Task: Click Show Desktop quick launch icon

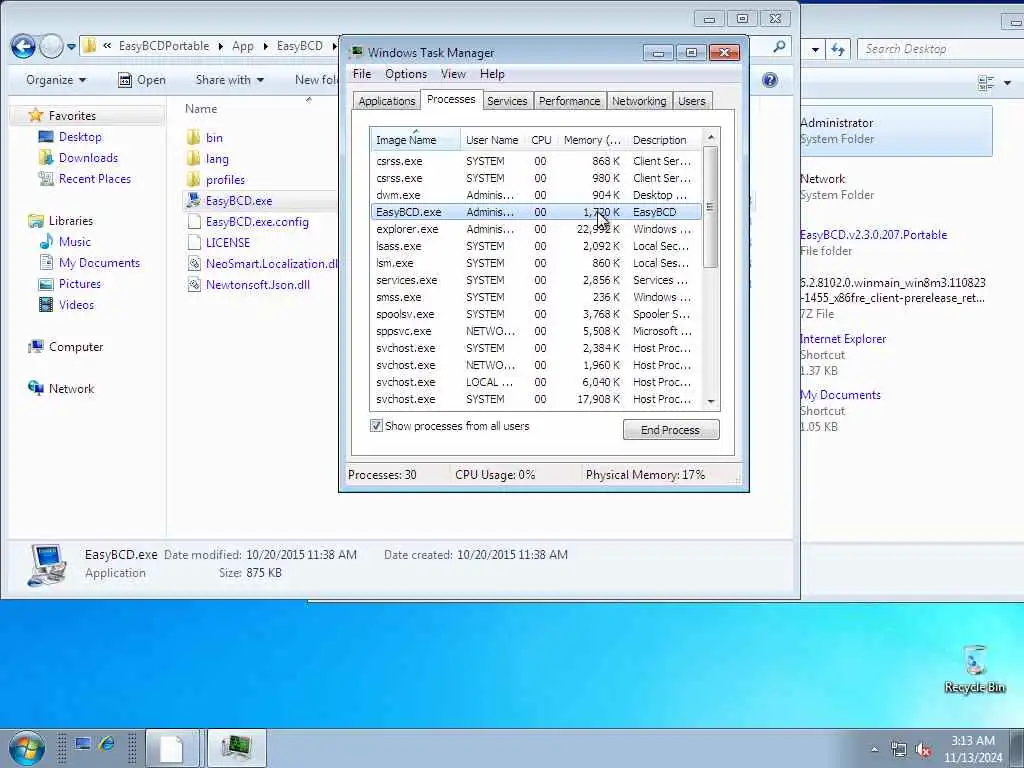Action: tap(82, 744)
